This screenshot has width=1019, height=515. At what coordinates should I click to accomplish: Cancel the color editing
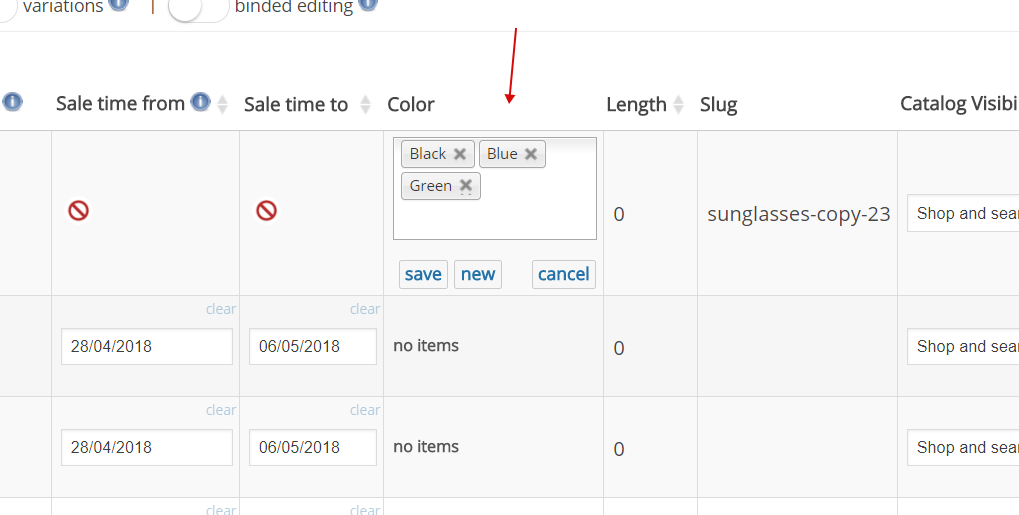563,274
